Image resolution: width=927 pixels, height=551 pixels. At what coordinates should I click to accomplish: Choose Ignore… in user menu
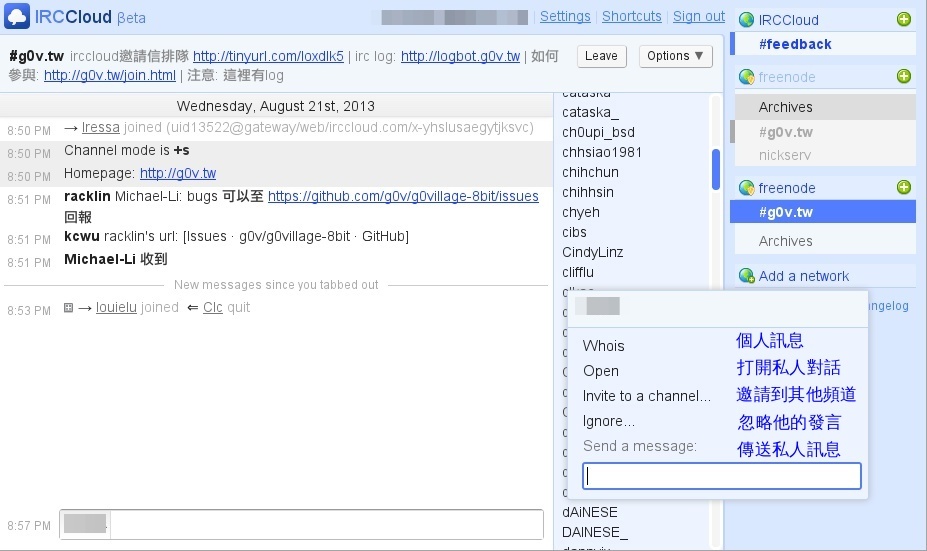[x=609, y=421]
